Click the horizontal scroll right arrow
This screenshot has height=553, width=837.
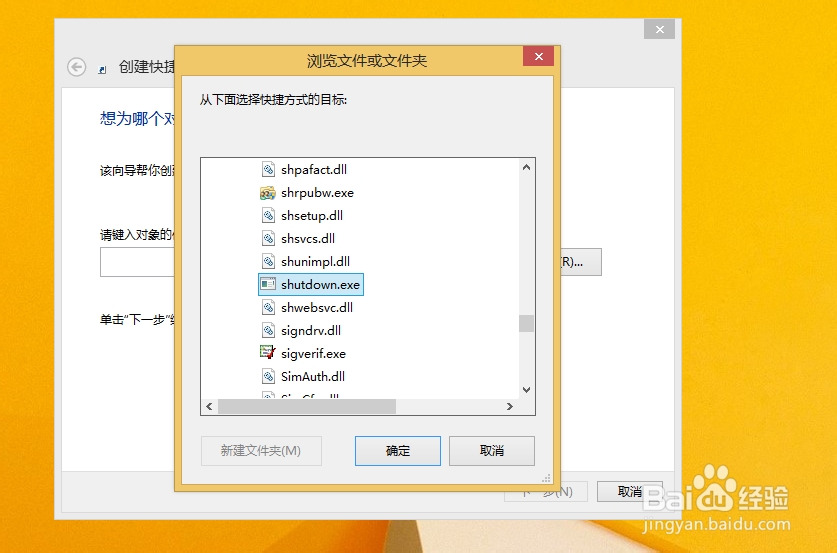coord(510,407)
